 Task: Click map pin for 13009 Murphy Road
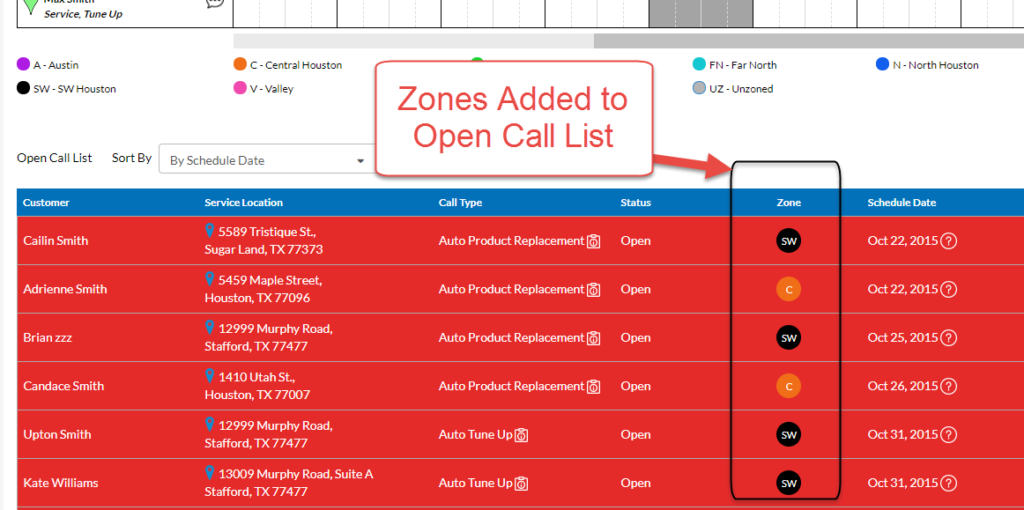[210, 473]
